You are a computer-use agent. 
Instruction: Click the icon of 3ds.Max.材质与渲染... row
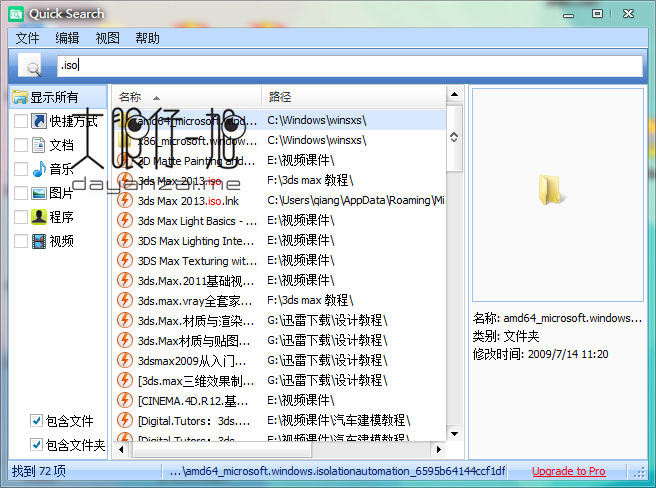point(125,321)
